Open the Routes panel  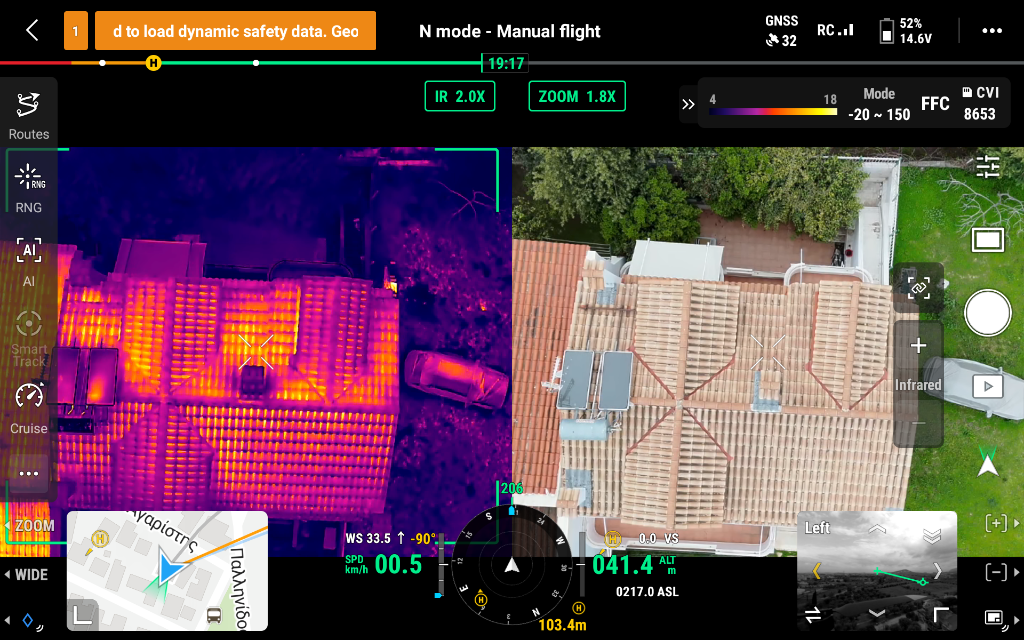click(29, 116)
